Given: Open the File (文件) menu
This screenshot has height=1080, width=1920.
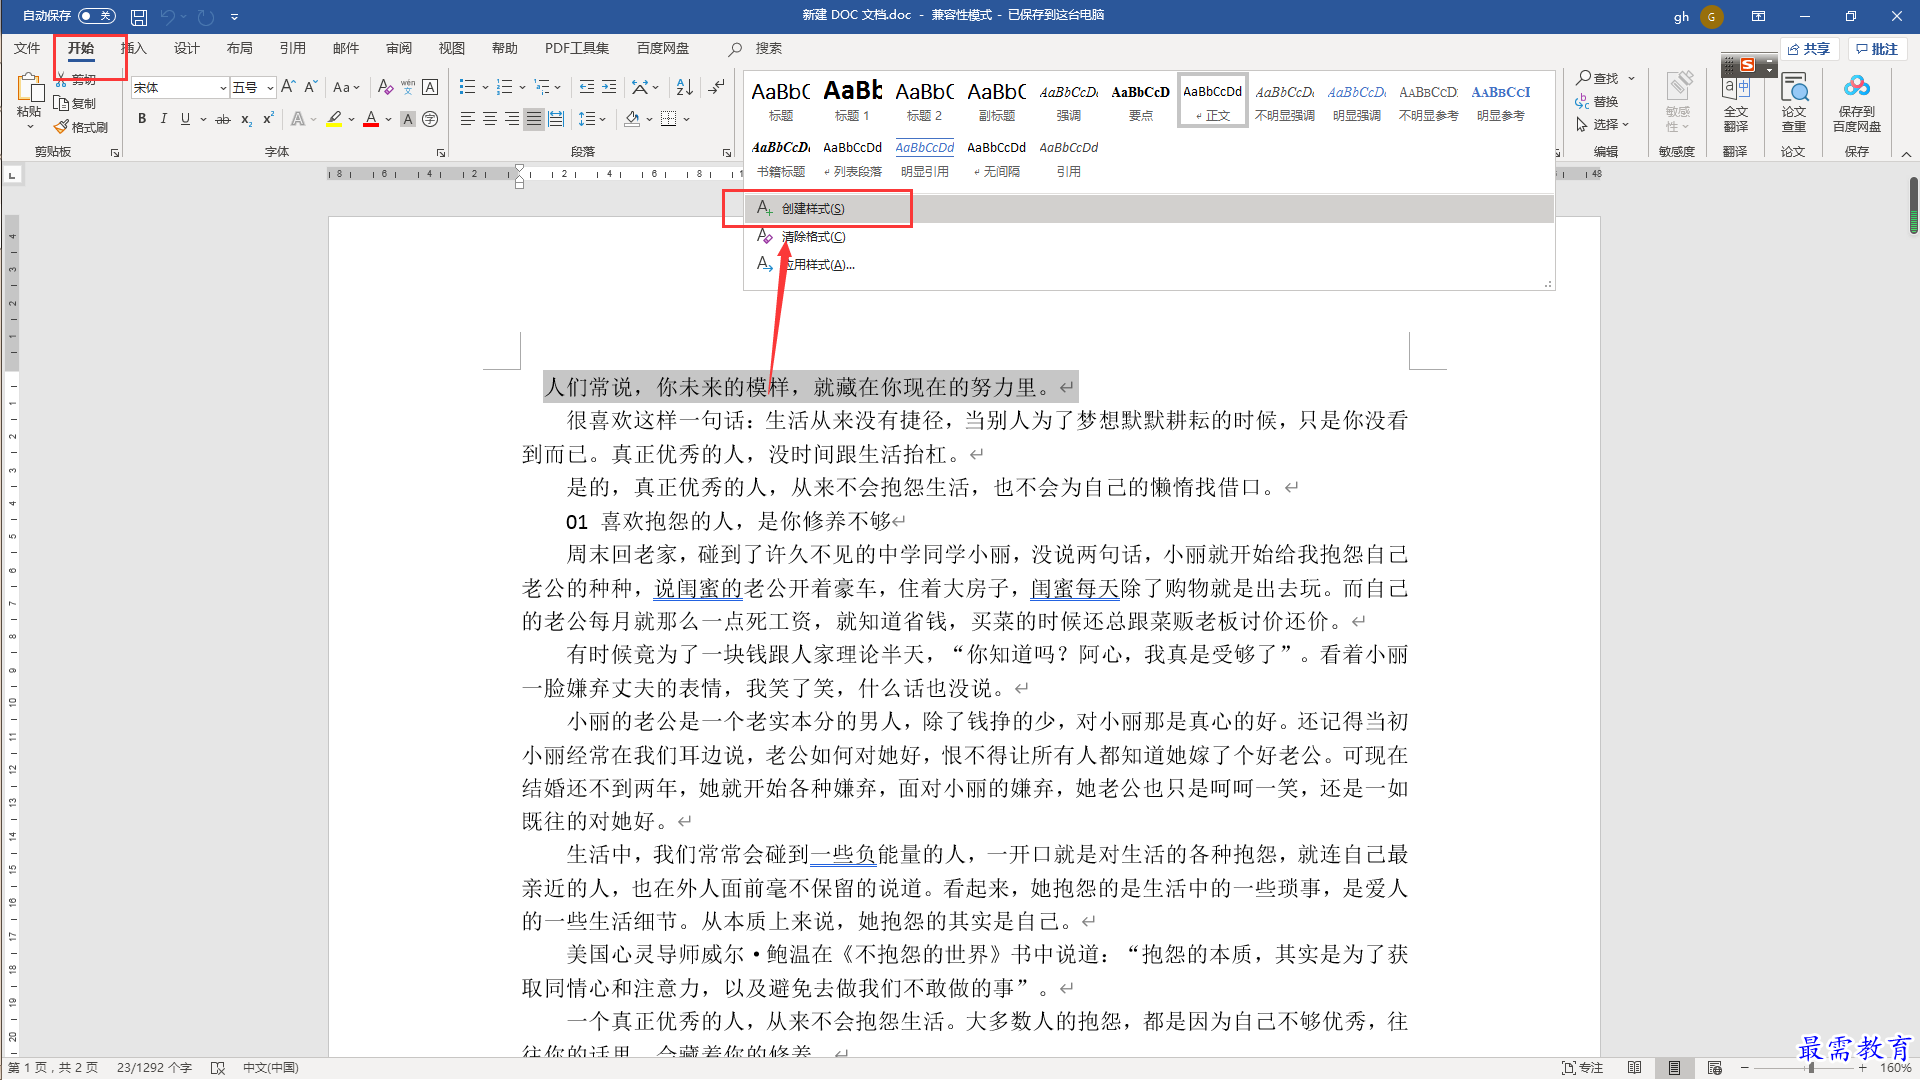Looking at the screenshot, I should (x=27, y=48).
